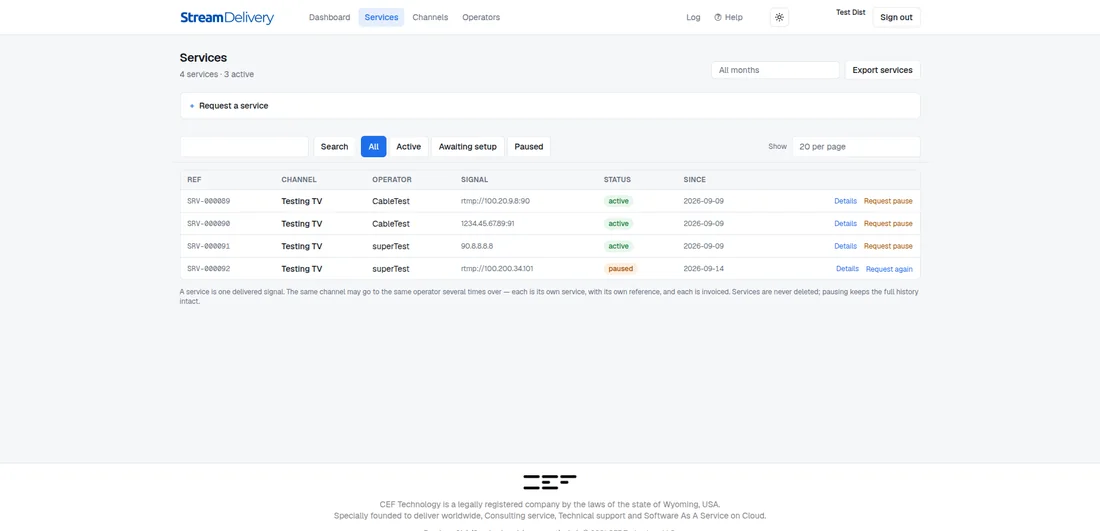The width and height of the screenshot is (1100, 531).
Task: Click the 4 services · 3 active summary
Action: (217, 74)
